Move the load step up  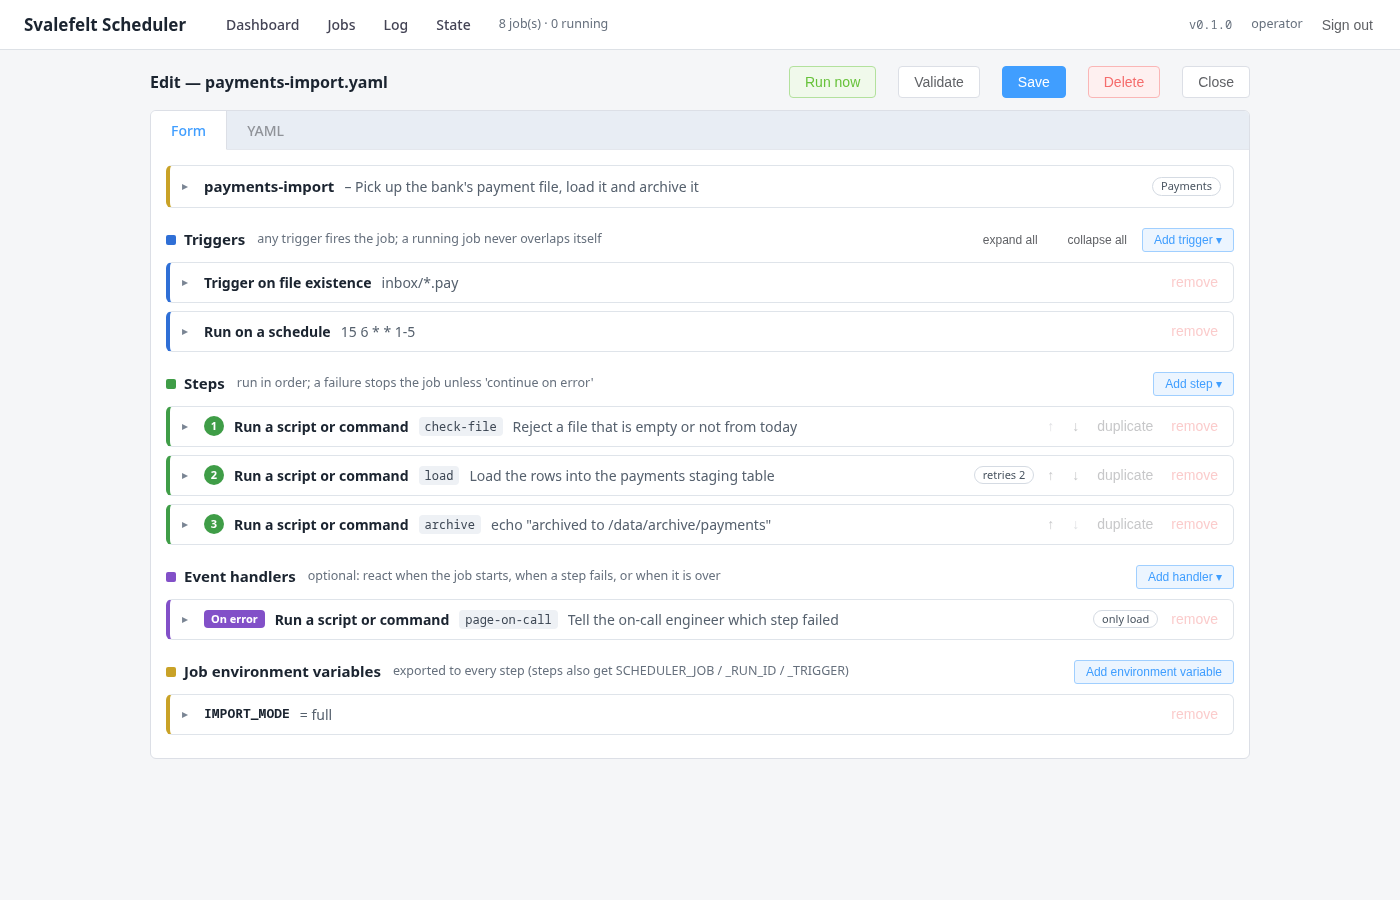click(1050, 476)
